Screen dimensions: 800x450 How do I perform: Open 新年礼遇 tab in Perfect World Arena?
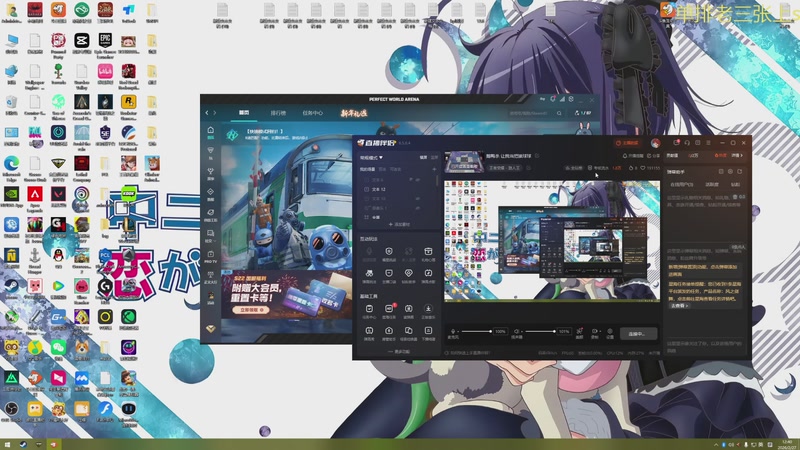pyautogui.click(x=354, y=113)
